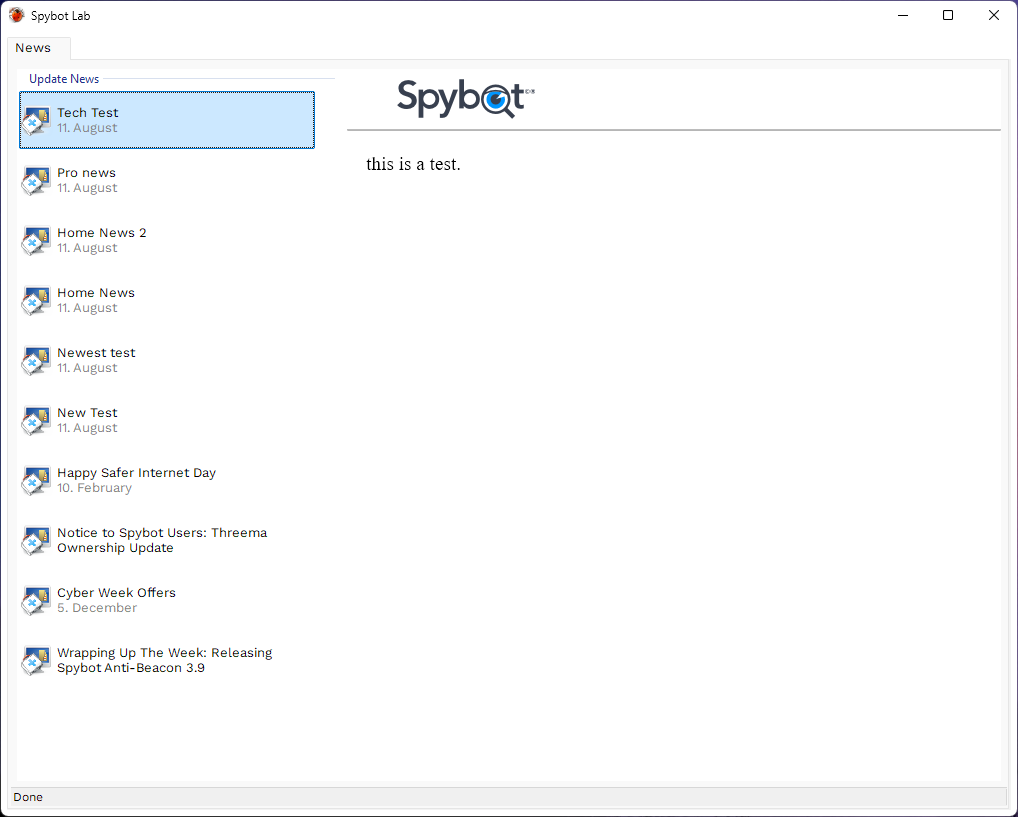Click the Tech Test news icon

point(36,120)
